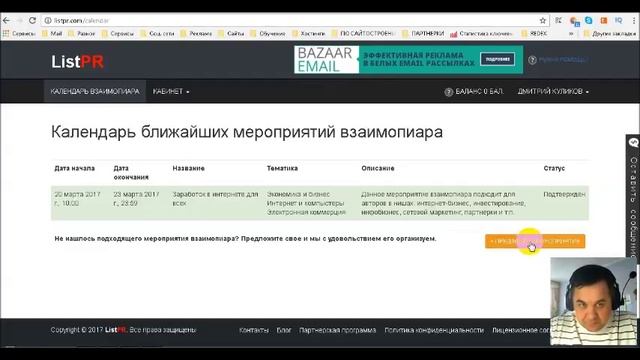Go back using browser back arrow
640x360 pixels.
click(6, 20)
